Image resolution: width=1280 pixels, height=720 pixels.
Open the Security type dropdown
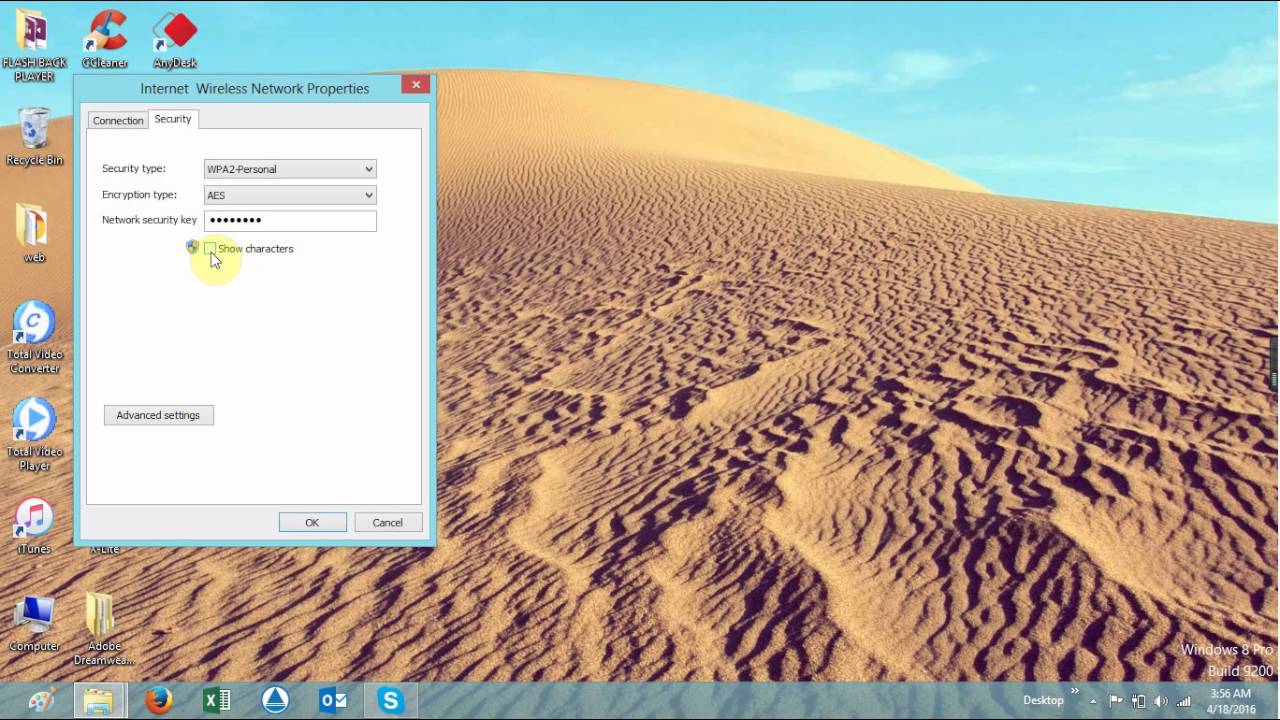pyautogui.click(x=290, y=169)
